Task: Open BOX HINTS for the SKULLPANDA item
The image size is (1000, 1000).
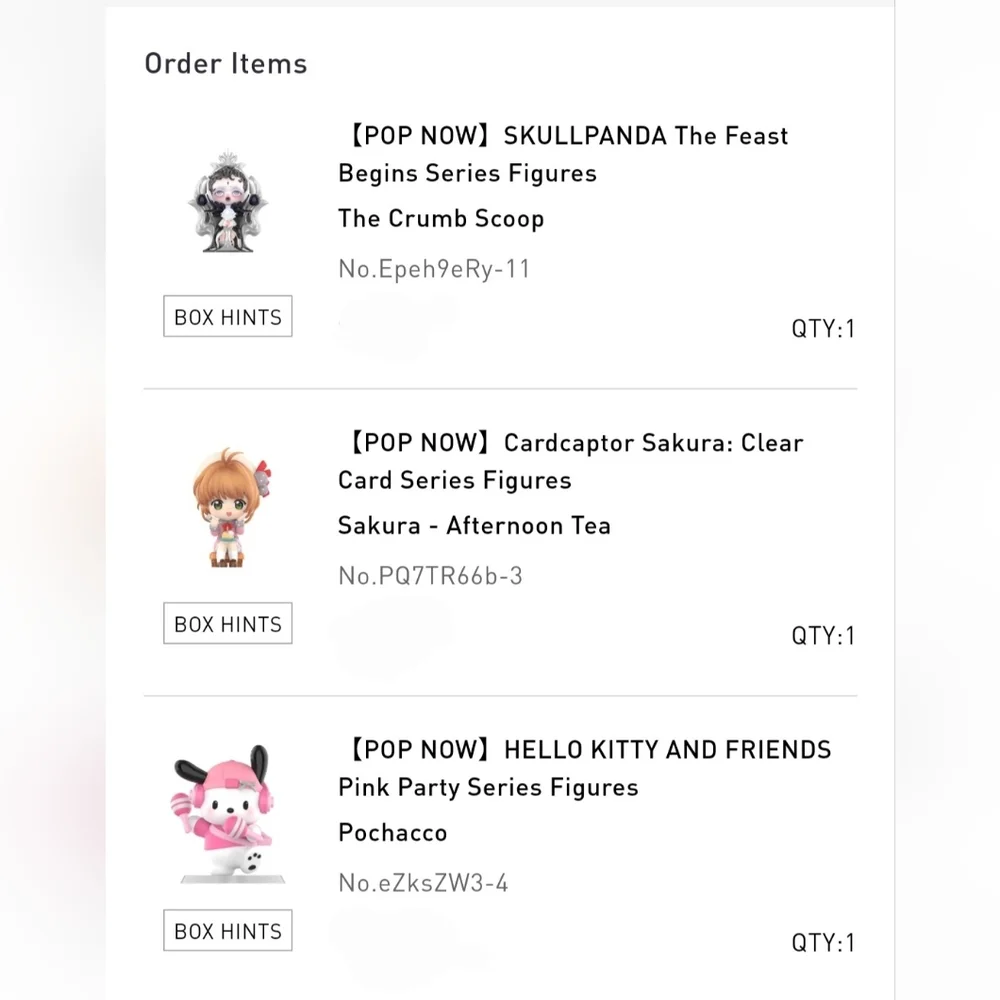Action: tap(228, 317)
